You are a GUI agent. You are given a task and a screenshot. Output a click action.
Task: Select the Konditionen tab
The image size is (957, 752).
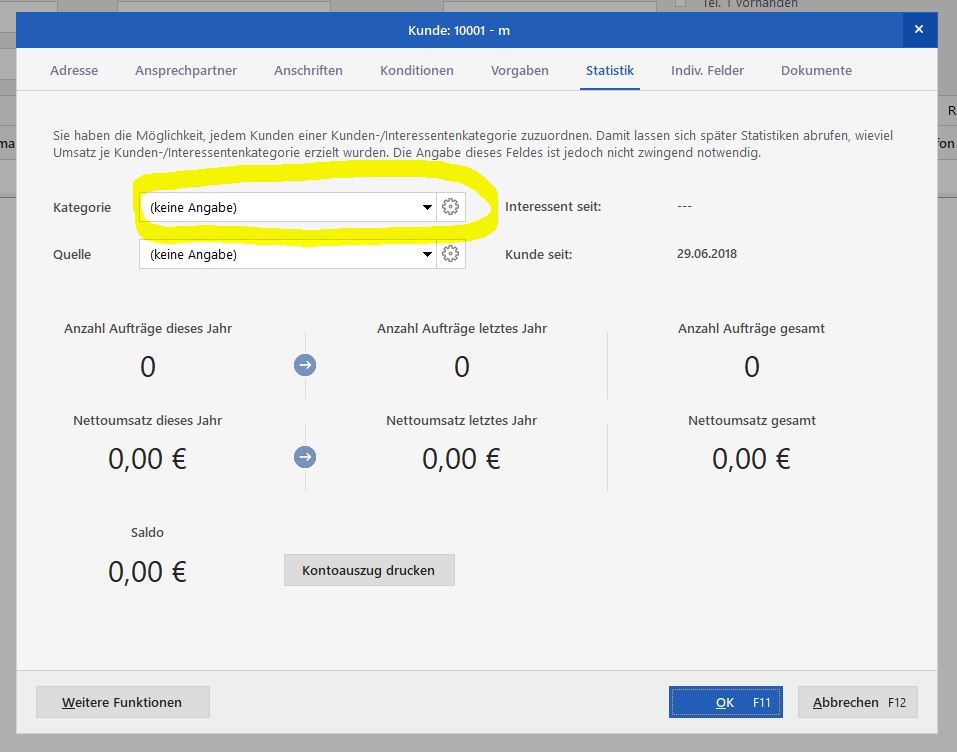point(417,70)
